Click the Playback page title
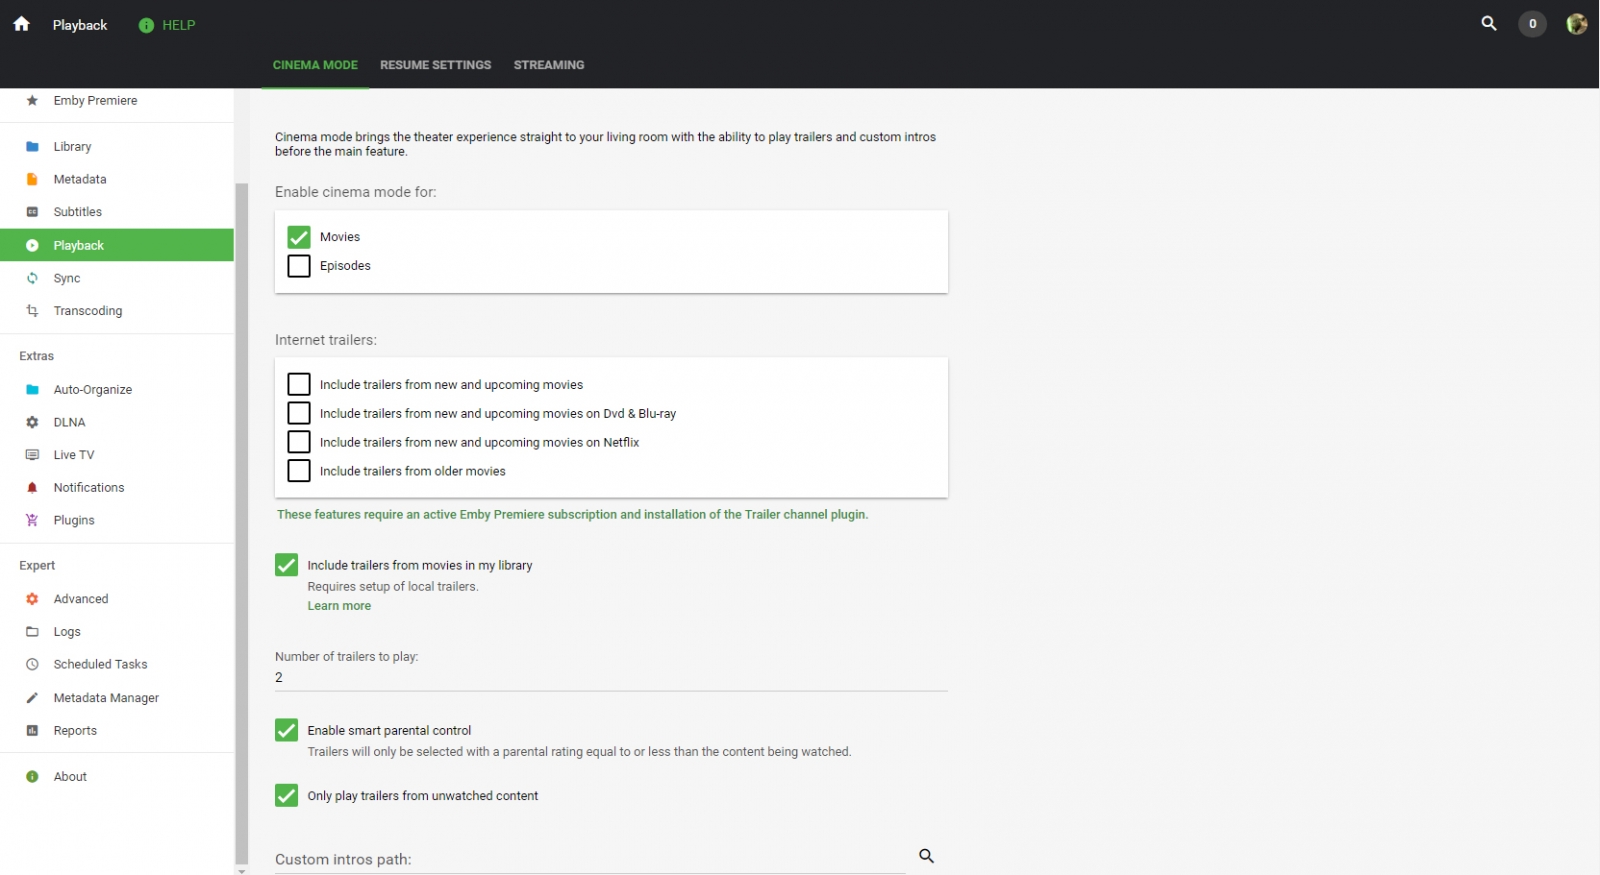Viewport: 1600px width, 875px height. tap(80, 25)
